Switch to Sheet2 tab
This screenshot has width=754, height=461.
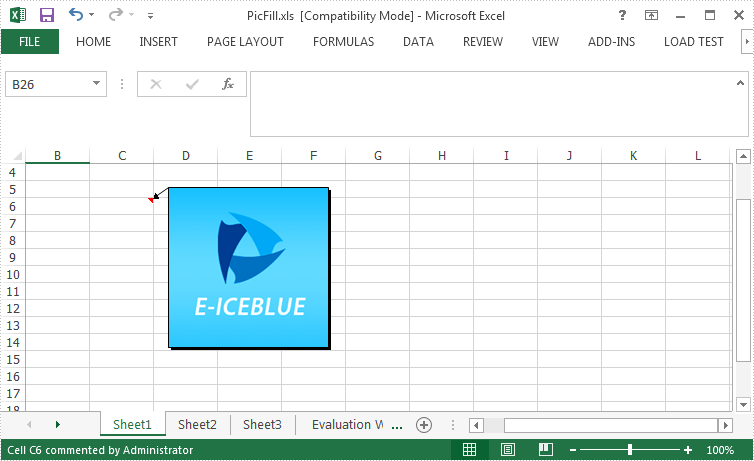(x=197, y=424)
